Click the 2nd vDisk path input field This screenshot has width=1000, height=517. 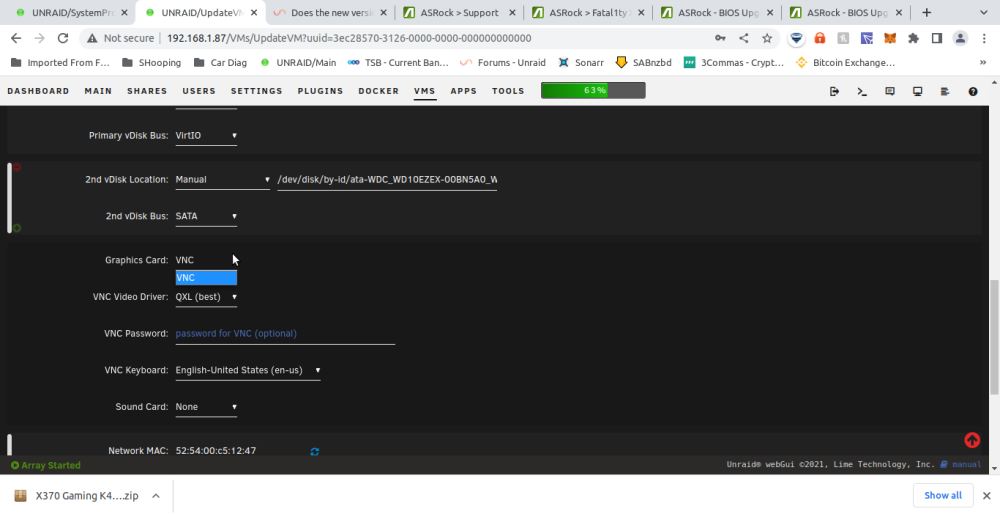(386, 180)
